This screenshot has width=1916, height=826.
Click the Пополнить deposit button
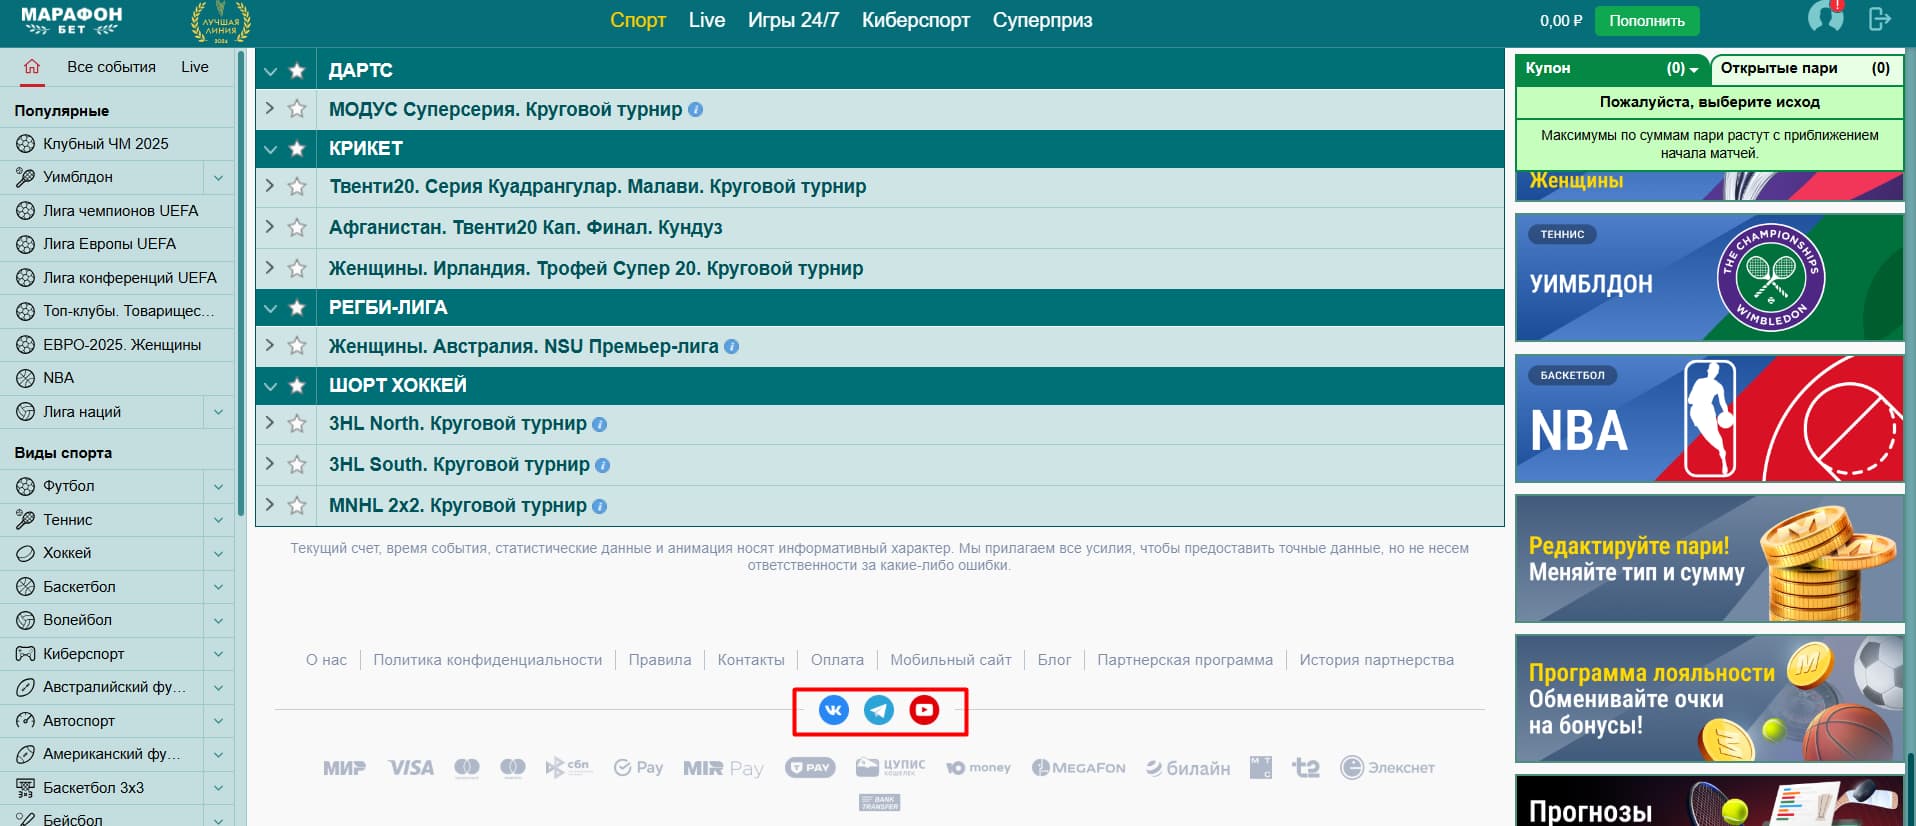click(1646, 20)
